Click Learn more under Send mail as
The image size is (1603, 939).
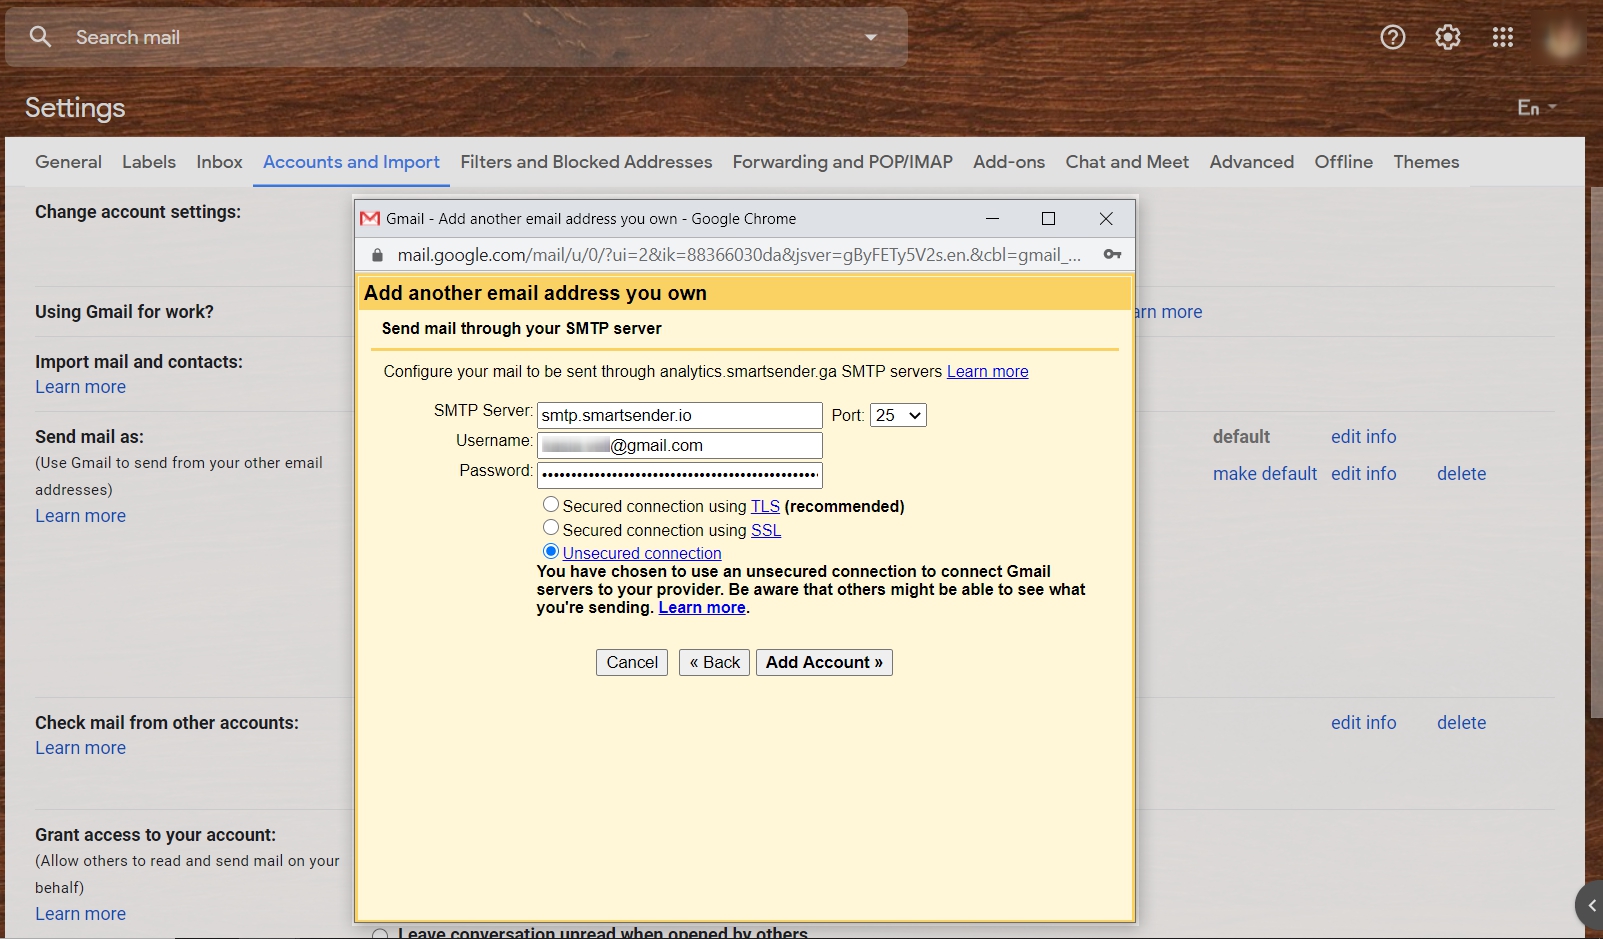pyautogui.click(x=80, y=516)
